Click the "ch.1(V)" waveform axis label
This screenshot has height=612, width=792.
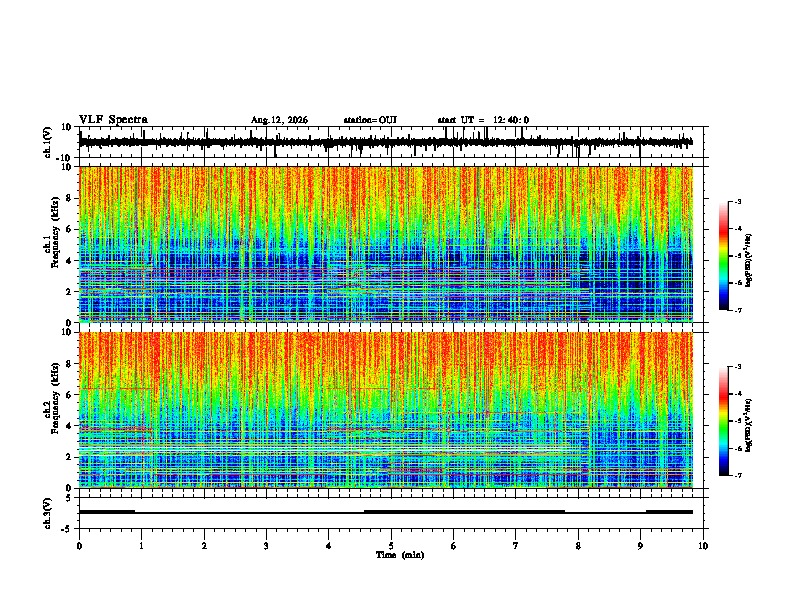click(x=48, y=142)
